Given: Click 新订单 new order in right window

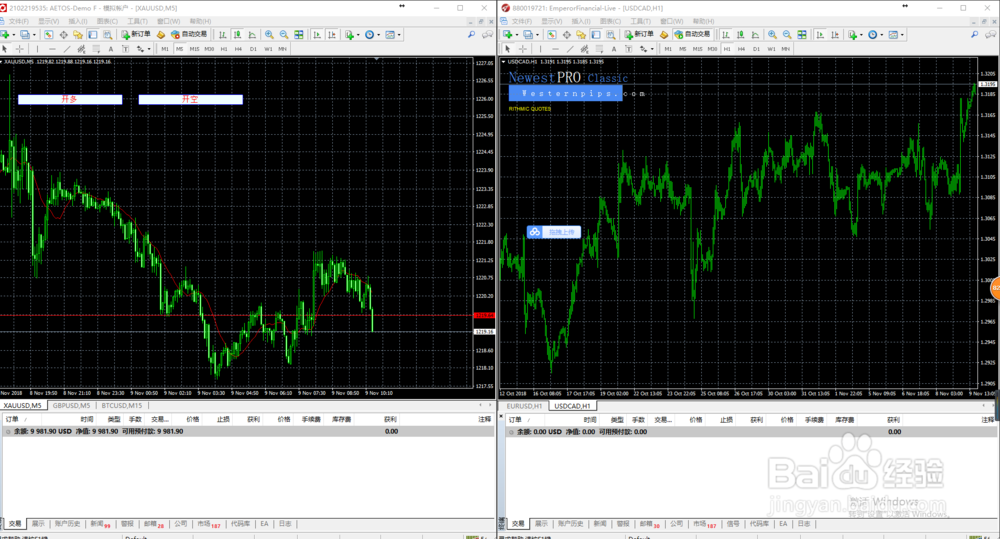Looking at the screenshot, I should point(639,34).
